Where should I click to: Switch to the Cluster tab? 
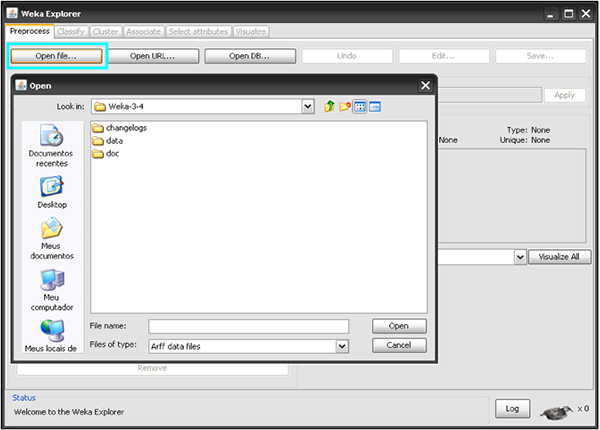pos(105,32)
